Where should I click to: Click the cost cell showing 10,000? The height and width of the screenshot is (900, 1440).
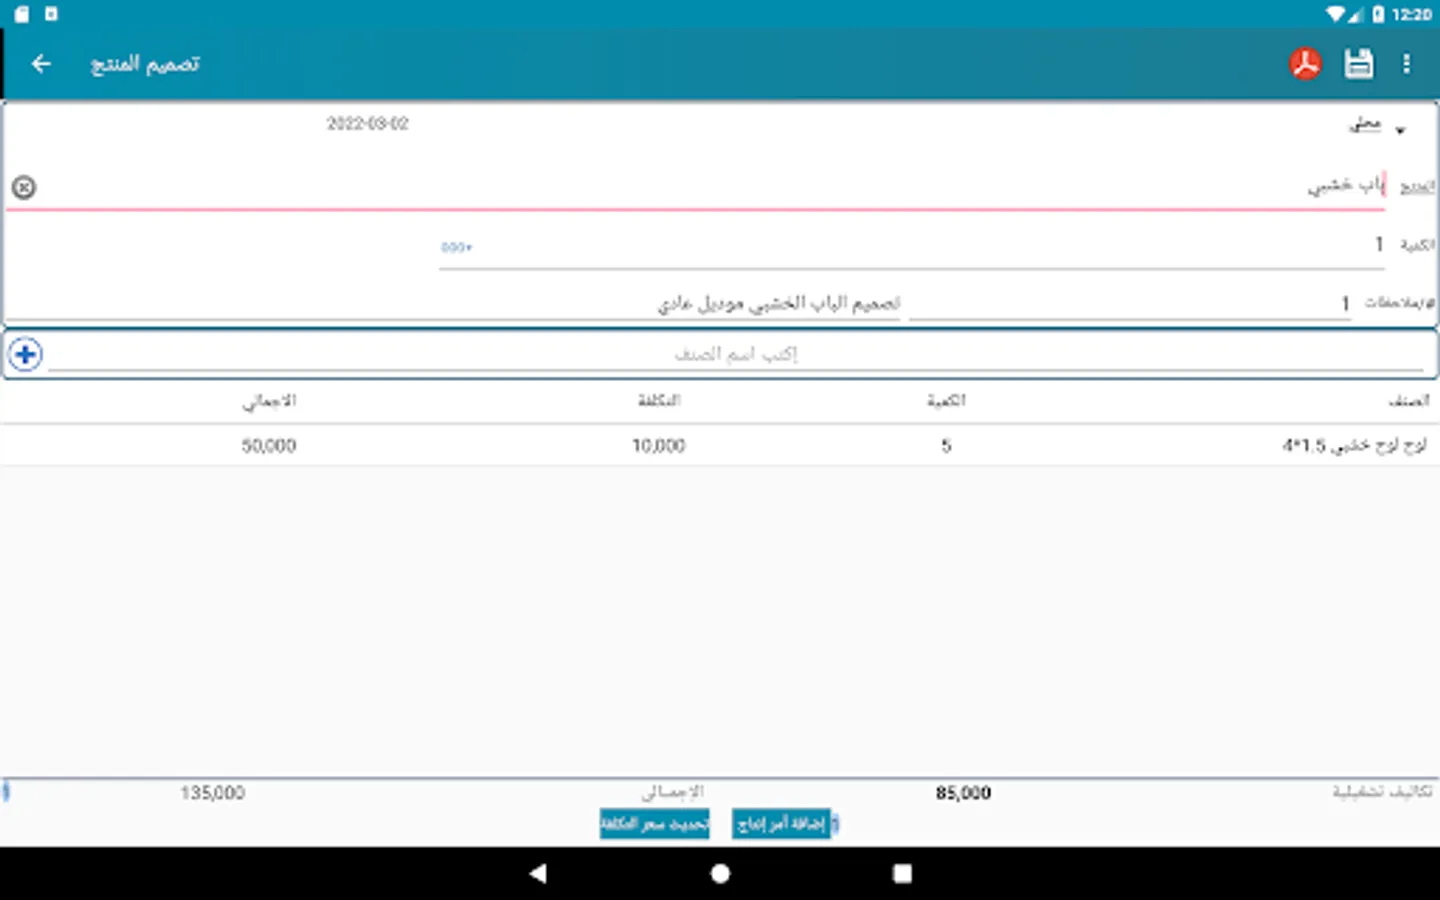pos(658,446)
